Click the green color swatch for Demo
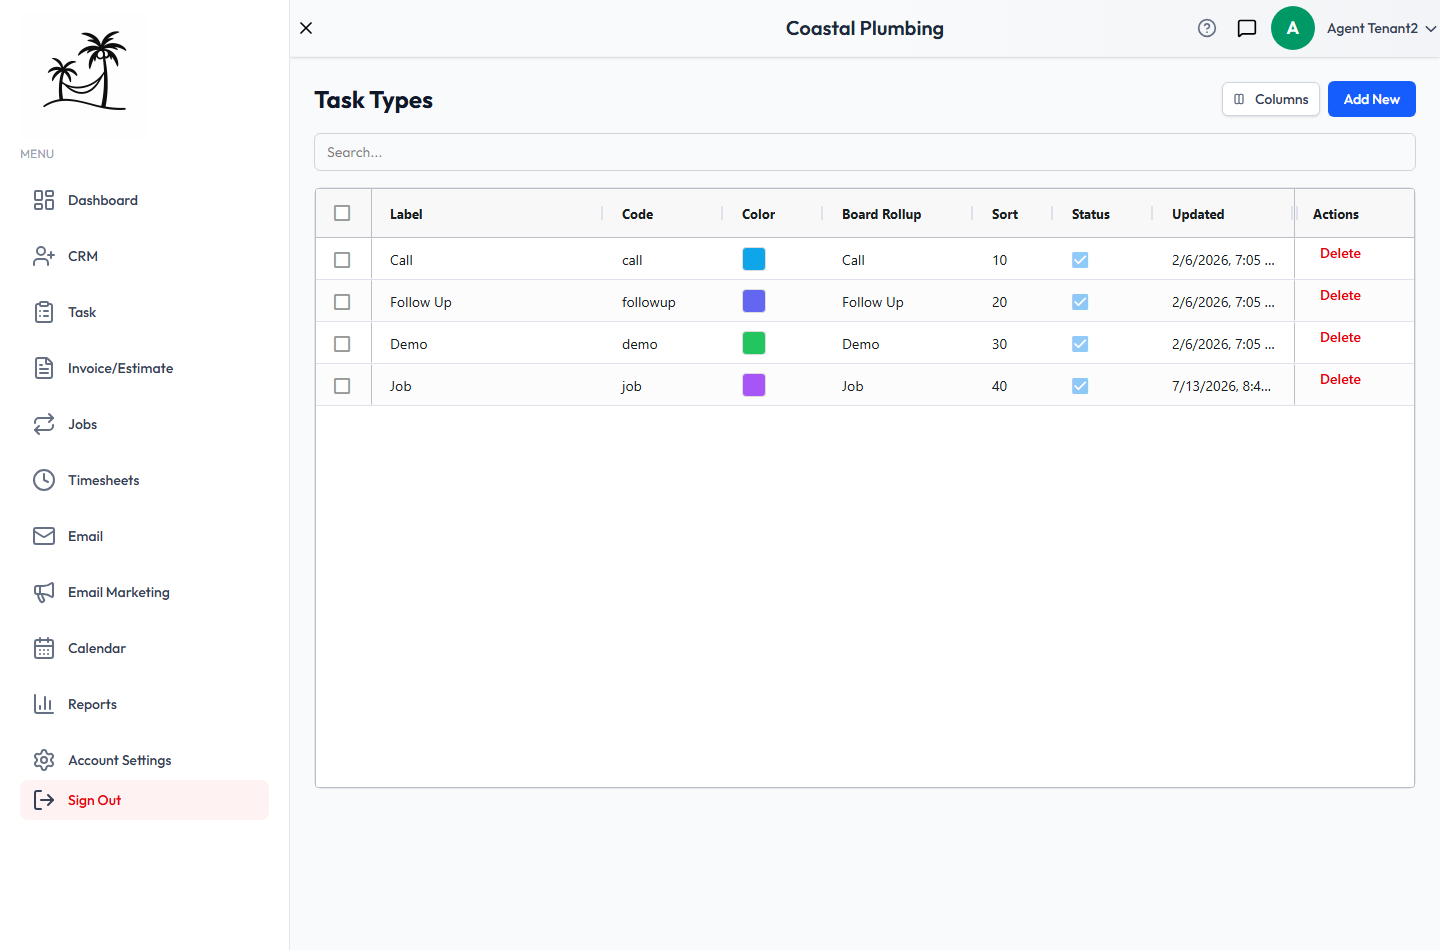 [754, 343]
